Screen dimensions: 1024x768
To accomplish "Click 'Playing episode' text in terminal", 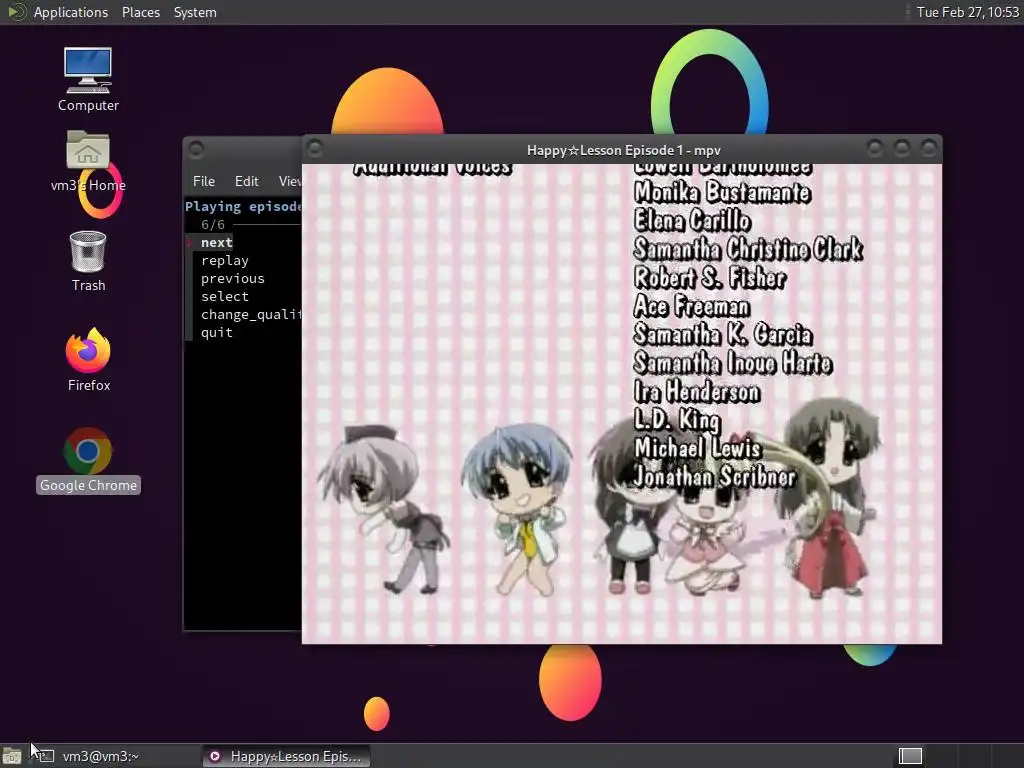I will [x=243, y=206].
